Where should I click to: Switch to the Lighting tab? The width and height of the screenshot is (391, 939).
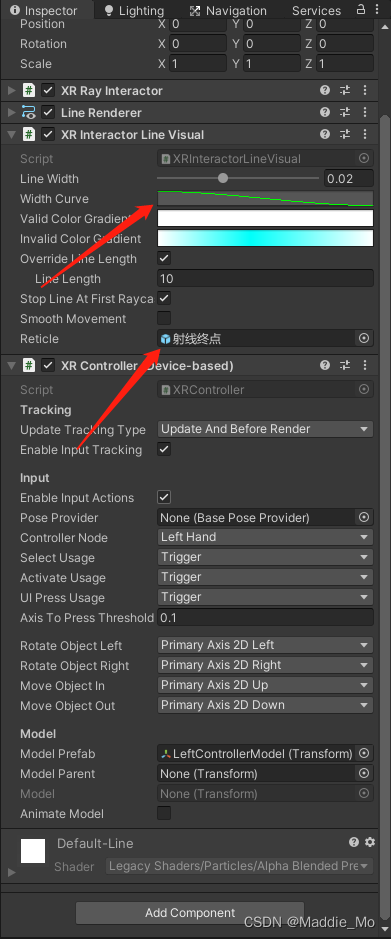tap(134, 11)
